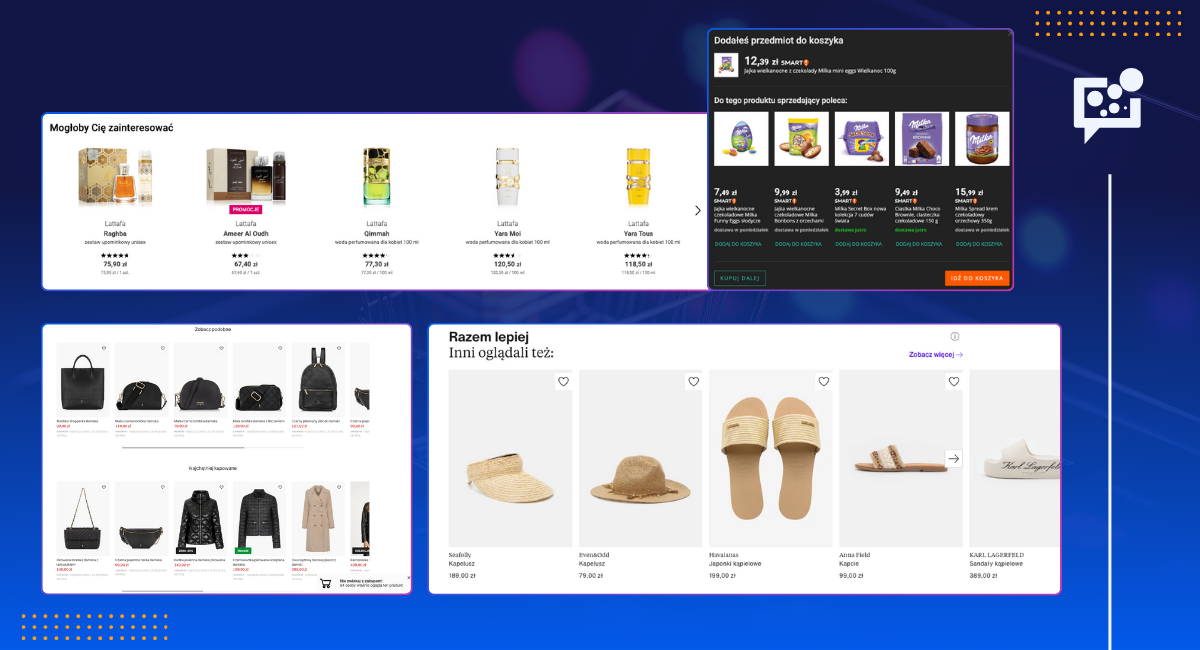Viewport: 1200px width, 650px height.
Task: Click the heart on the czarna pikowana kurtka
Action: point(282,487)
